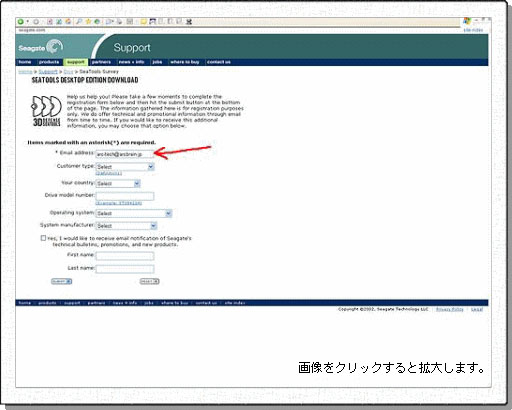Open news + info in top navigation
512x410 pixels.
(x=131, y=62)
